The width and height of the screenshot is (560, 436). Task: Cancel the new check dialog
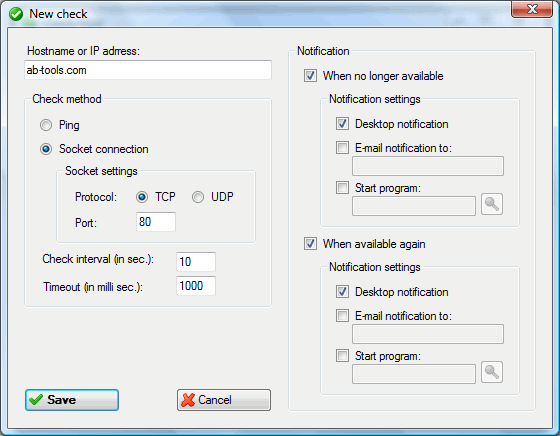pyautogui.click(x=224, y=400)
